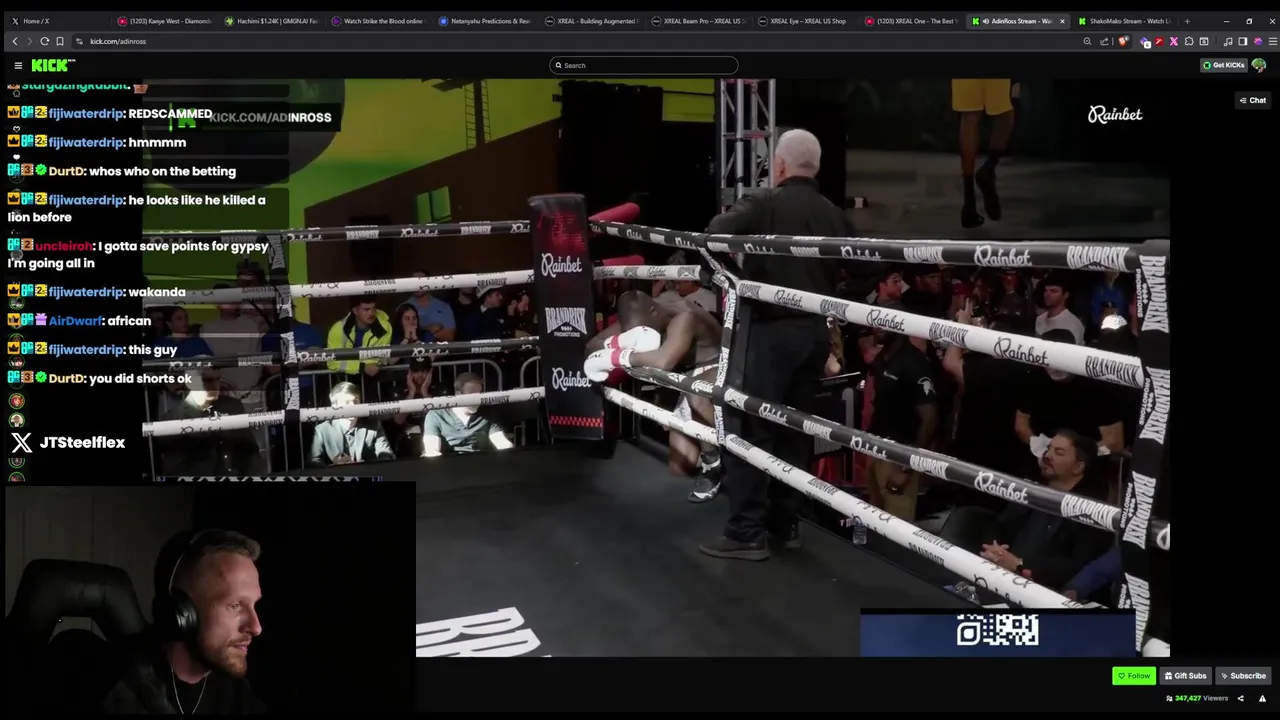Switch to the Kanye West - Diamonds tab
This screenshot has width=1280, height=720.
coord(164,21)
